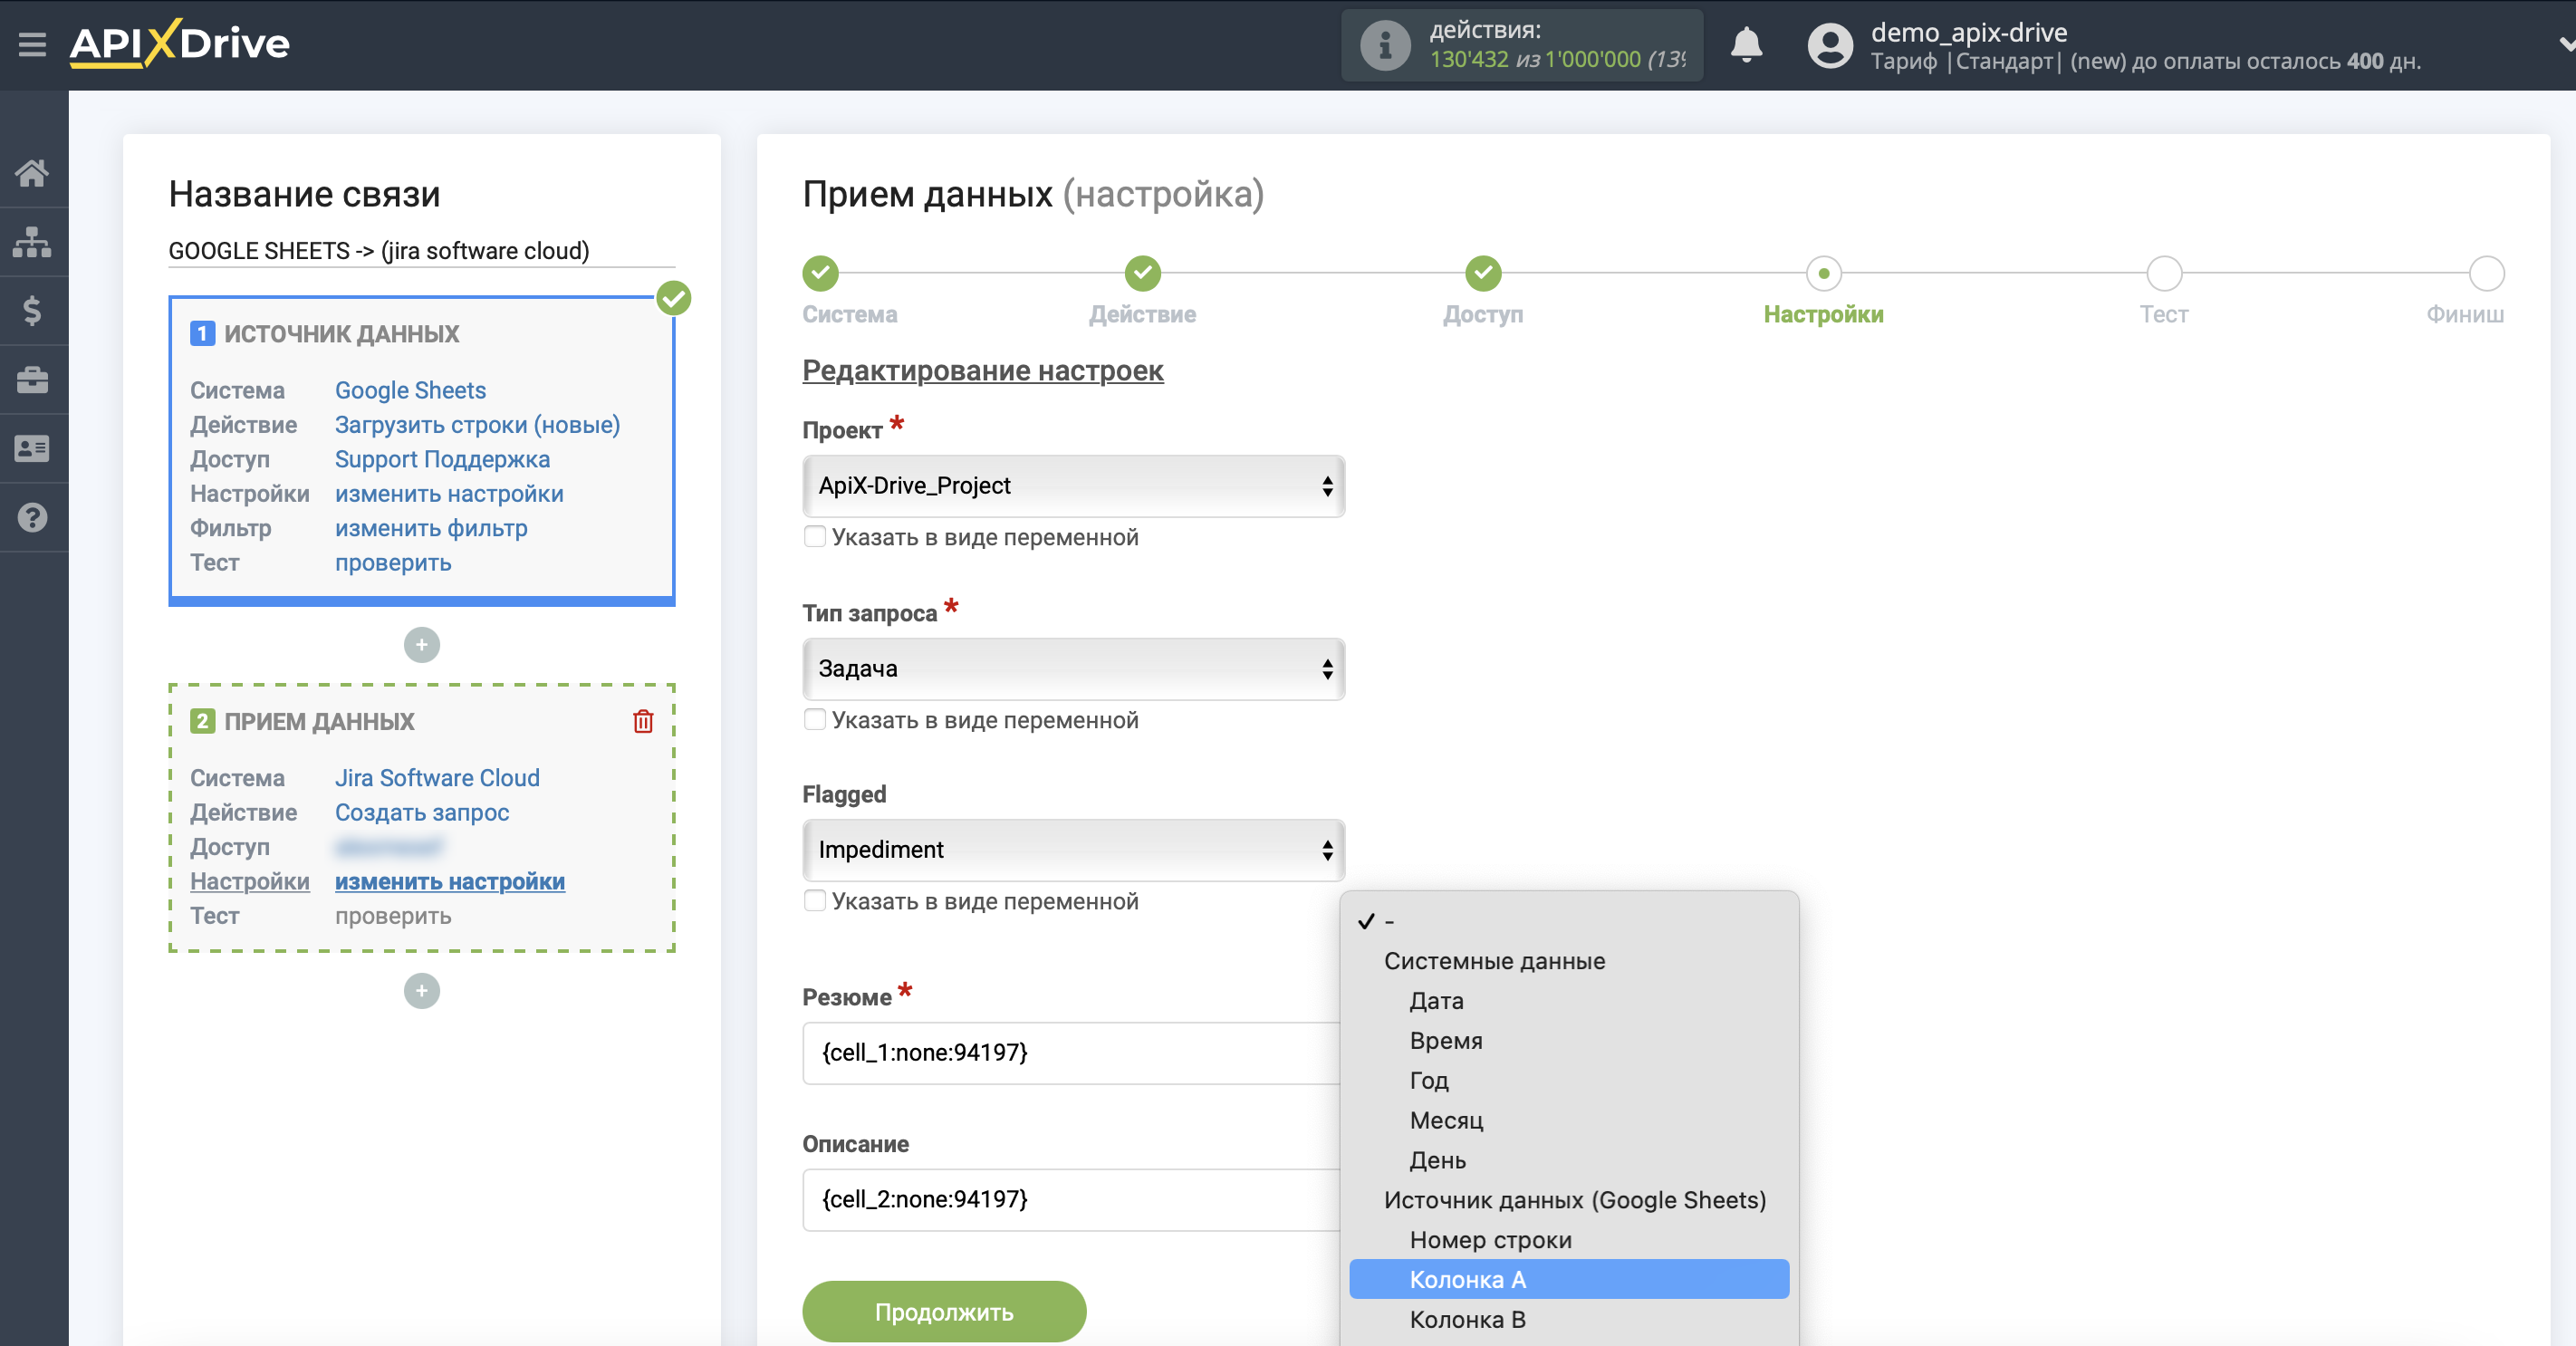Open the home sidebar icon
2576x1346 pixels.
[x=32, y=173]
